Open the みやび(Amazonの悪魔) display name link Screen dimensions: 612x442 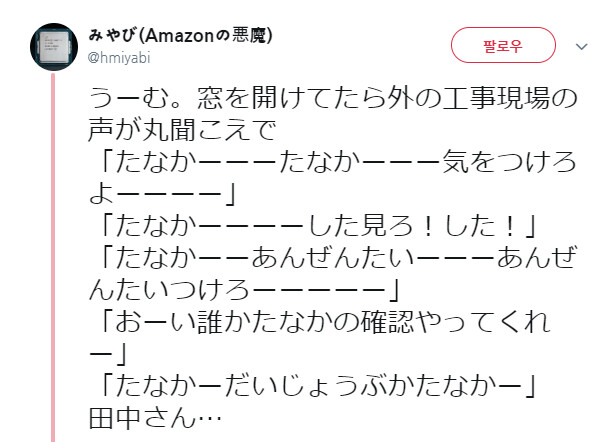[181, 36]
